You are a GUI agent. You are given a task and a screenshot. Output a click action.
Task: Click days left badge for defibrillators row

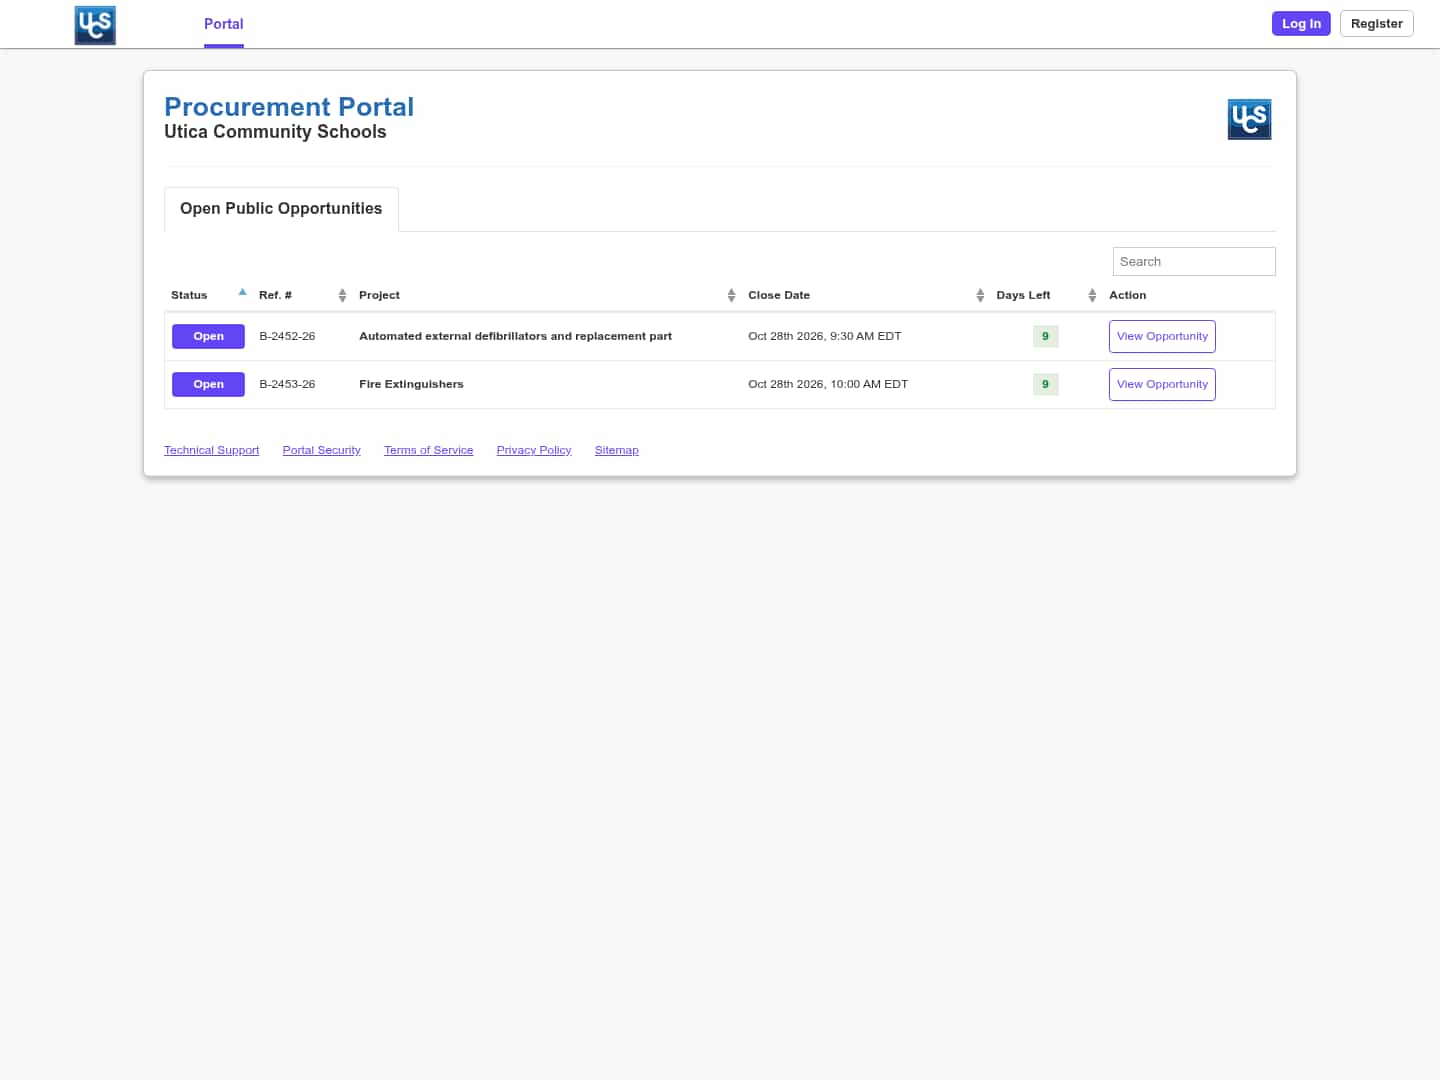(1045, 336)
